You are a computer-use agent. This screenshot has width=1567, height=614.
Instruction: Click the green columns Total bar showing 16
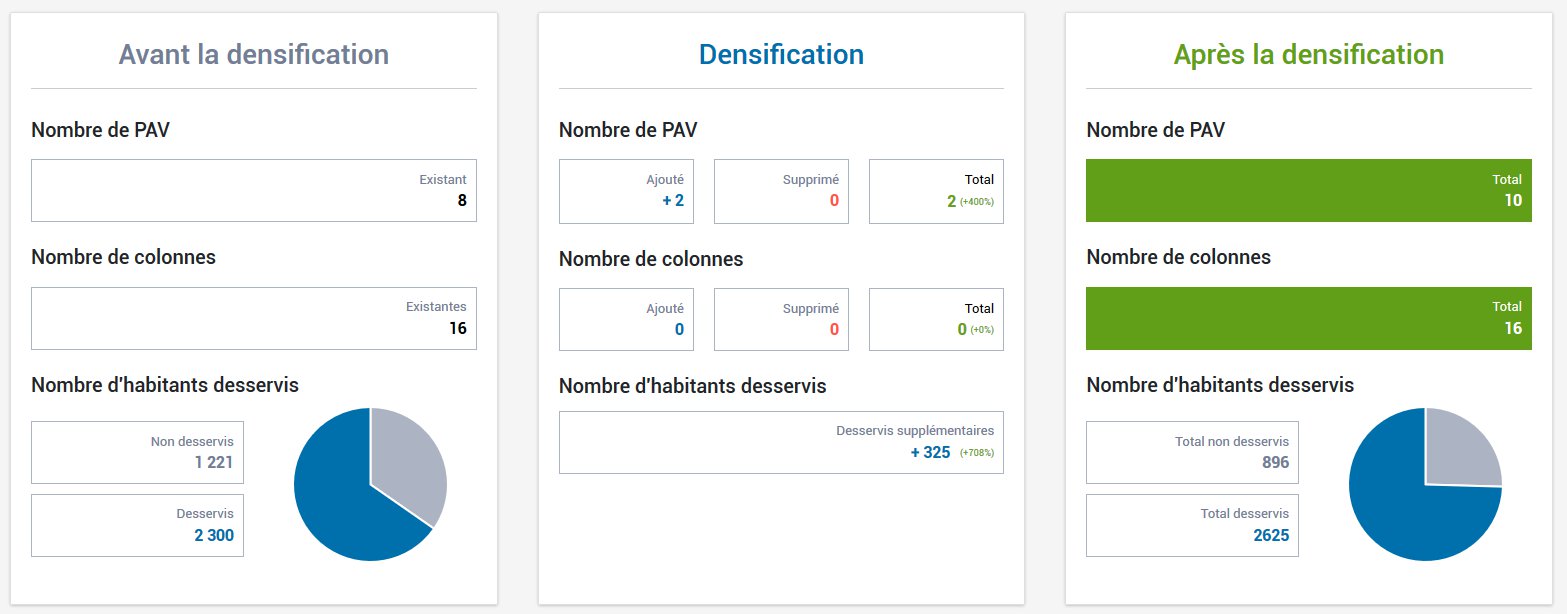coord(1308,318)
